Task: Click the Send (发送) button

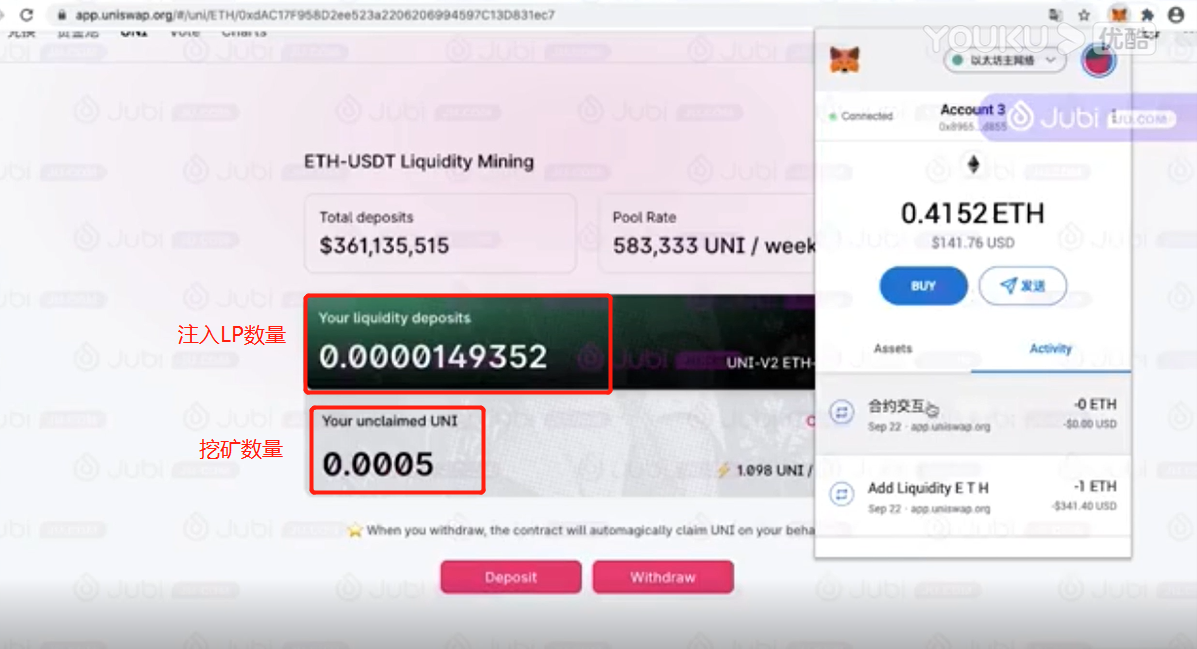Action: point(1023,286)
